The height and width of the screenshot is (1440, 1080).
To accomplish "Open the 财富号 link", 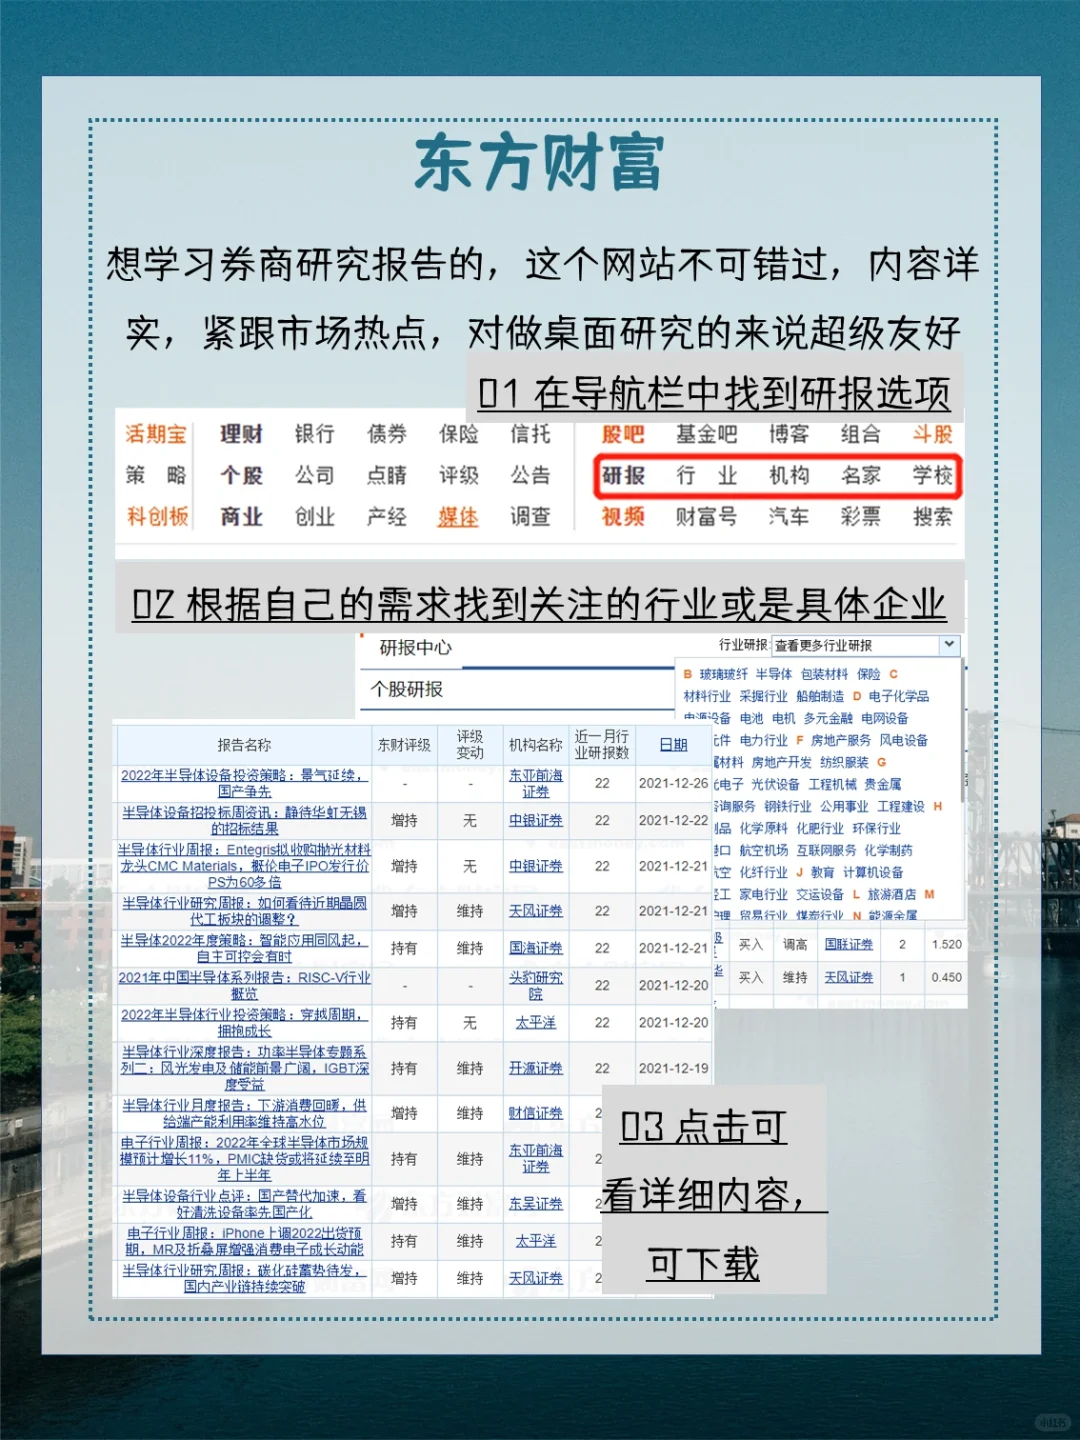I will coord(706,517).
